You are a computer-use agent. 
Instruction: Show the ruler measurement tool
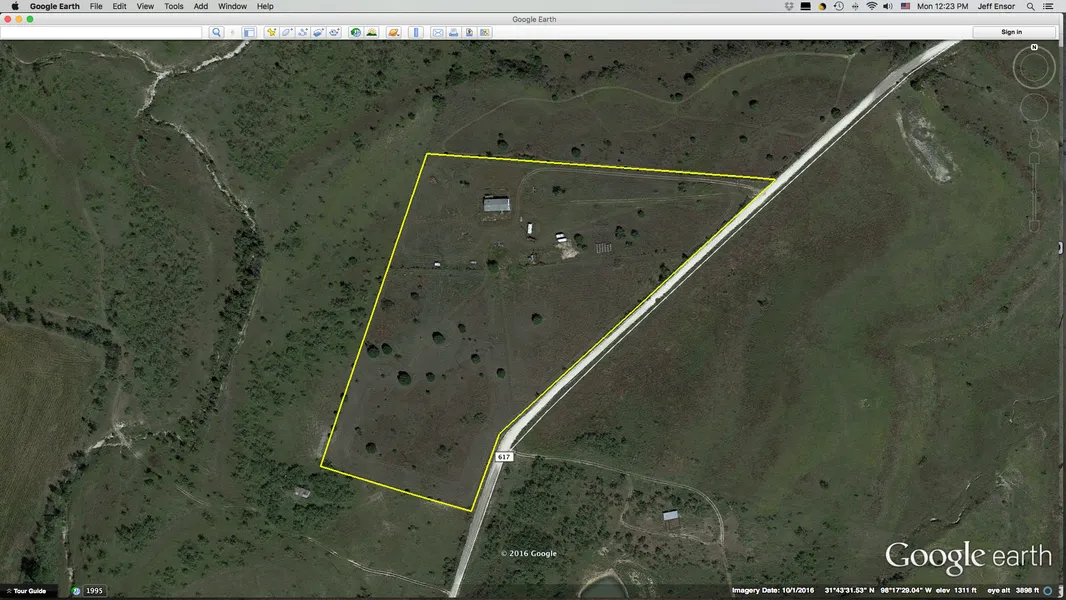[x=416, y=32]
